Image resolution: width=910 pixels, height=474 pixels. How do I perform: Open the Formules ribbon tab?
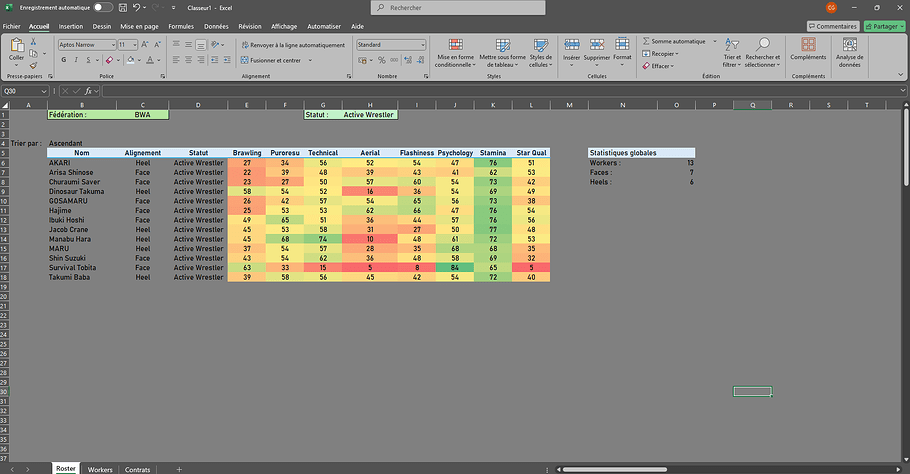pos(181,27)
